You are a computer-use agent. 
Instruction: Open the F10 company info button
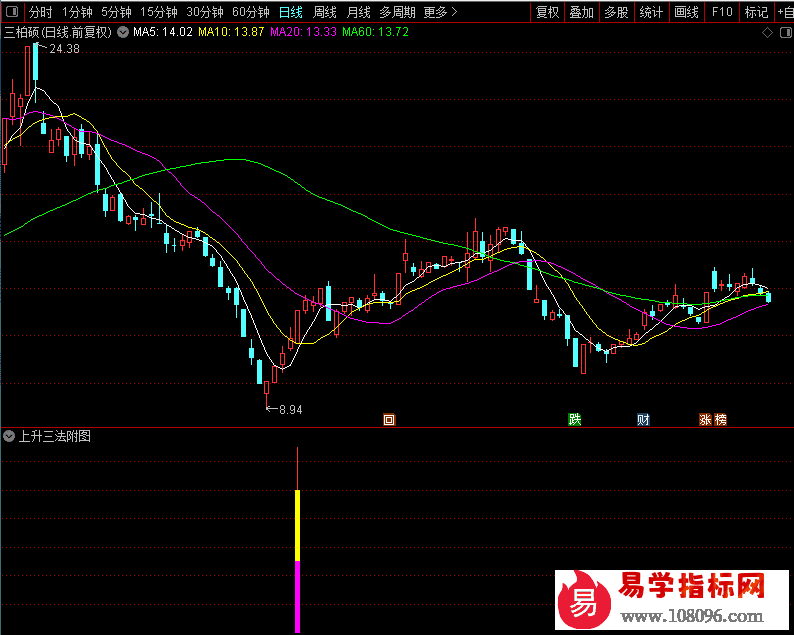[722, 13]
